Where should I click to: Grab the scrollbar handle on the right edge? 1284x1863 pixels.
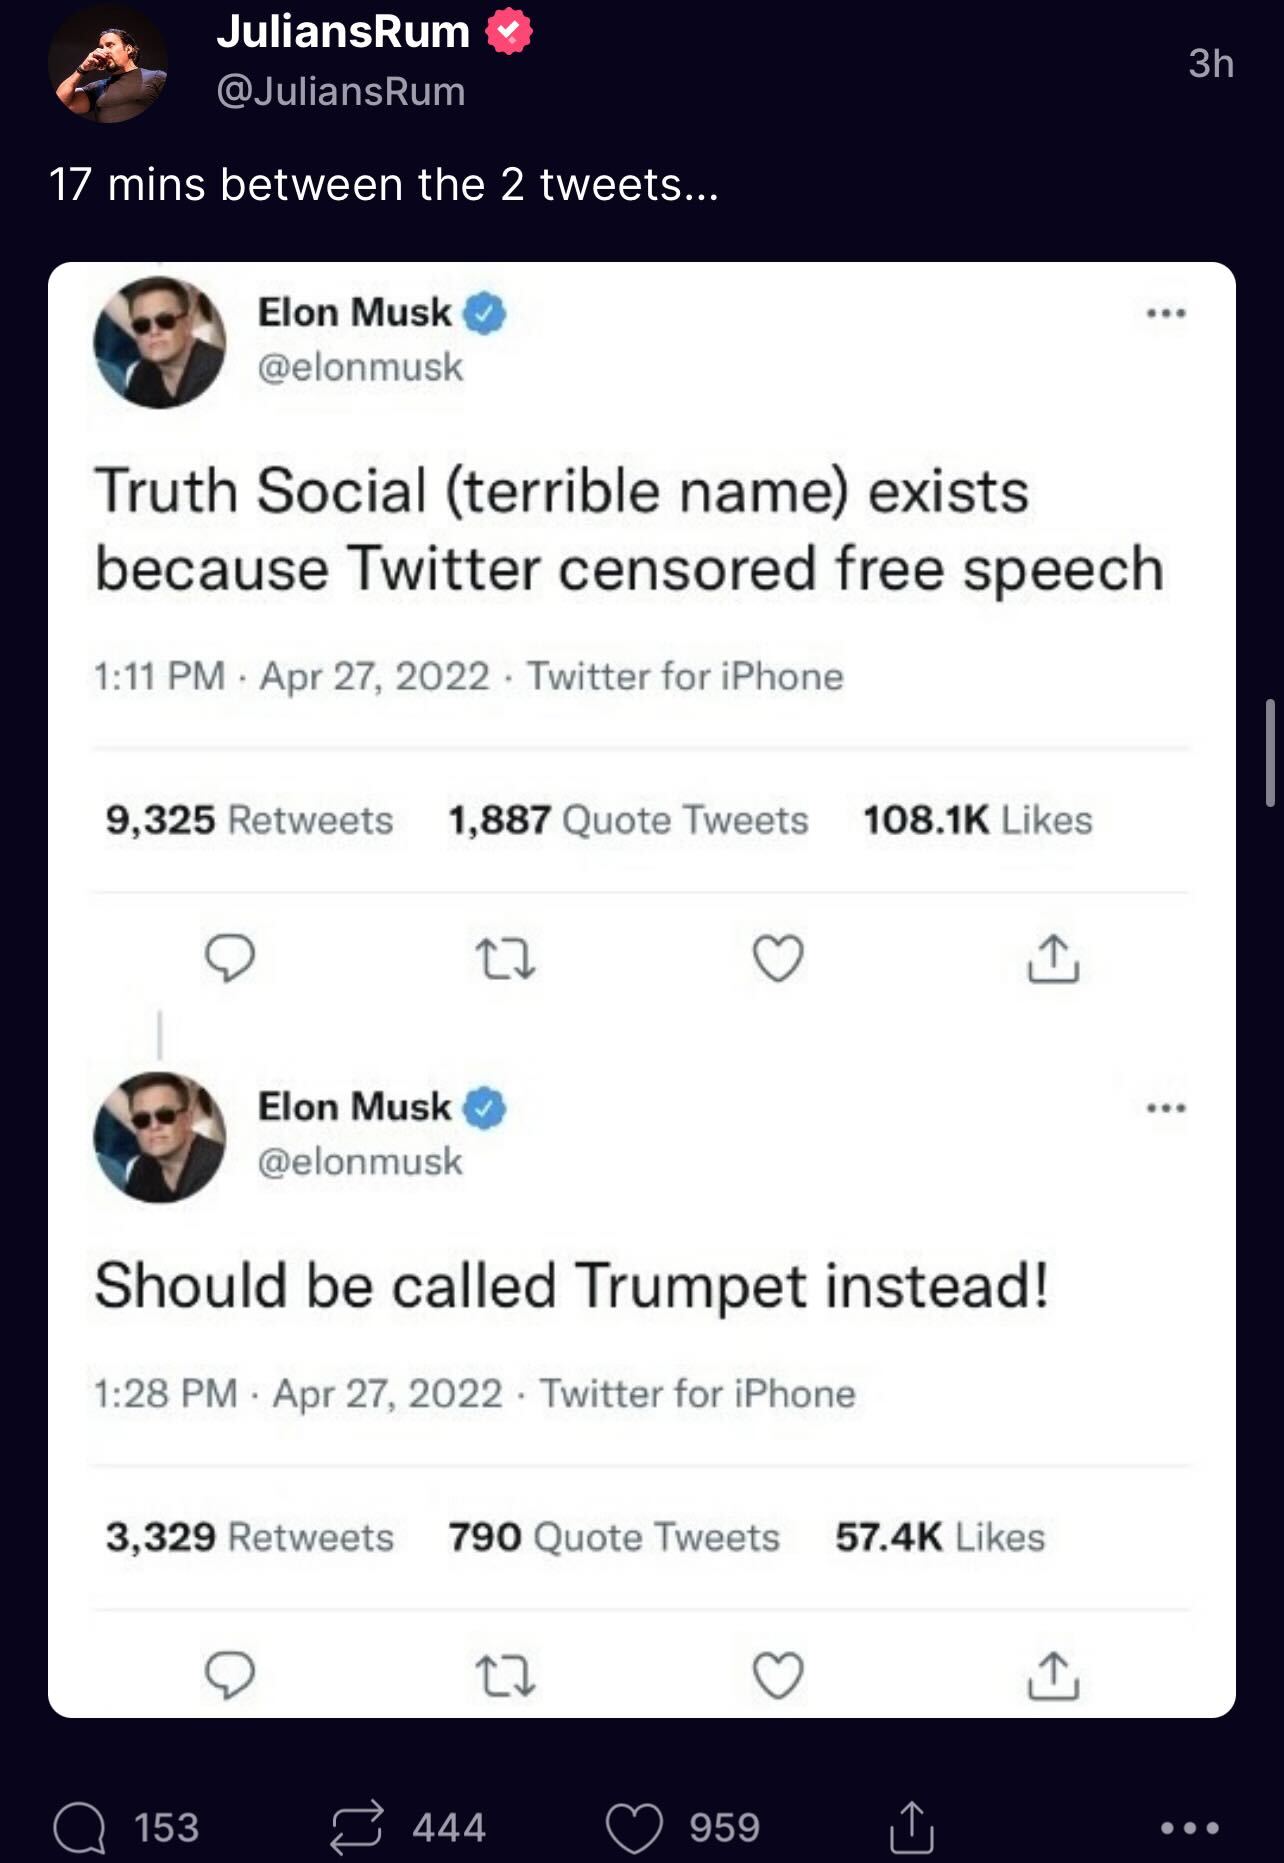coord(1270,753)
